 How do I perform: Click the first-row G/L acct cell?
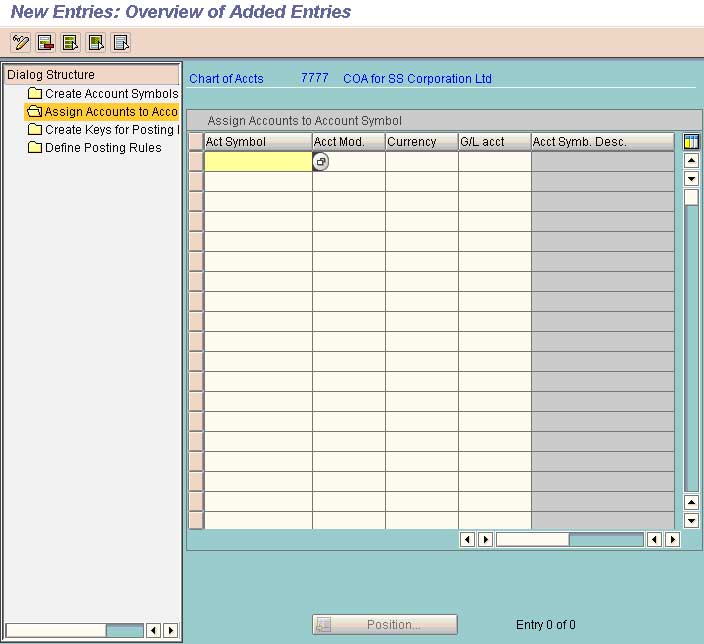495,162
